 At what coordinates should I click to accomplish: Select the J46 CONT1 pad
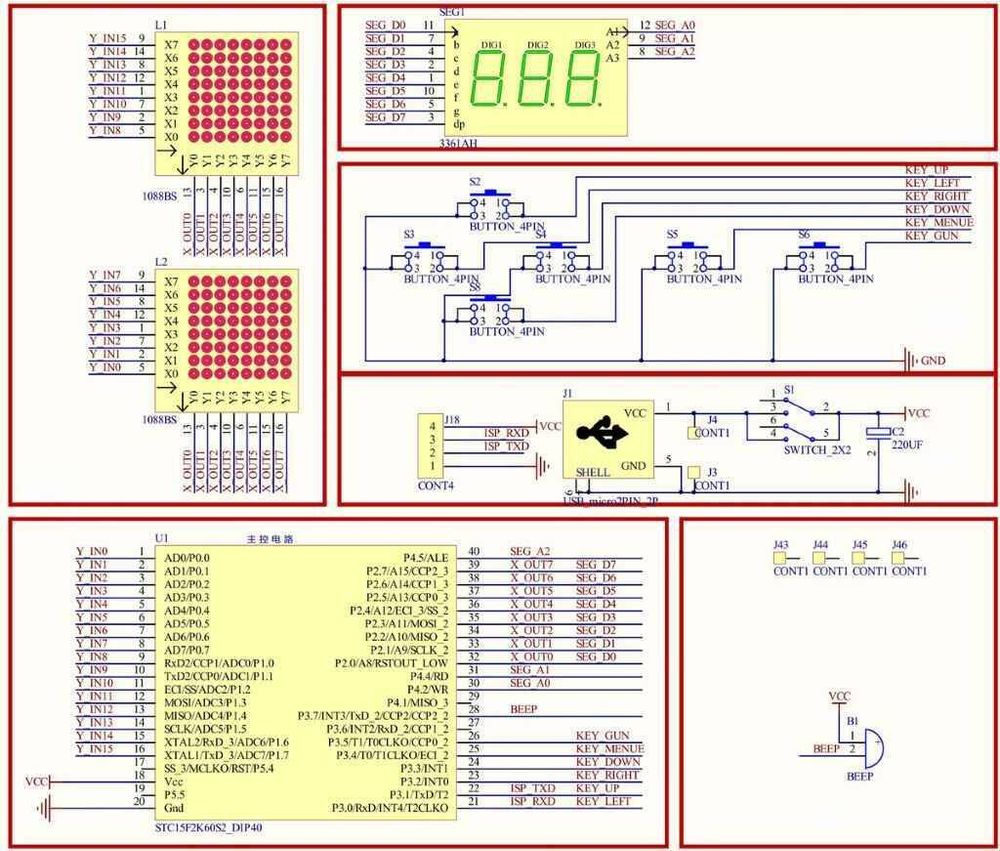898,558
